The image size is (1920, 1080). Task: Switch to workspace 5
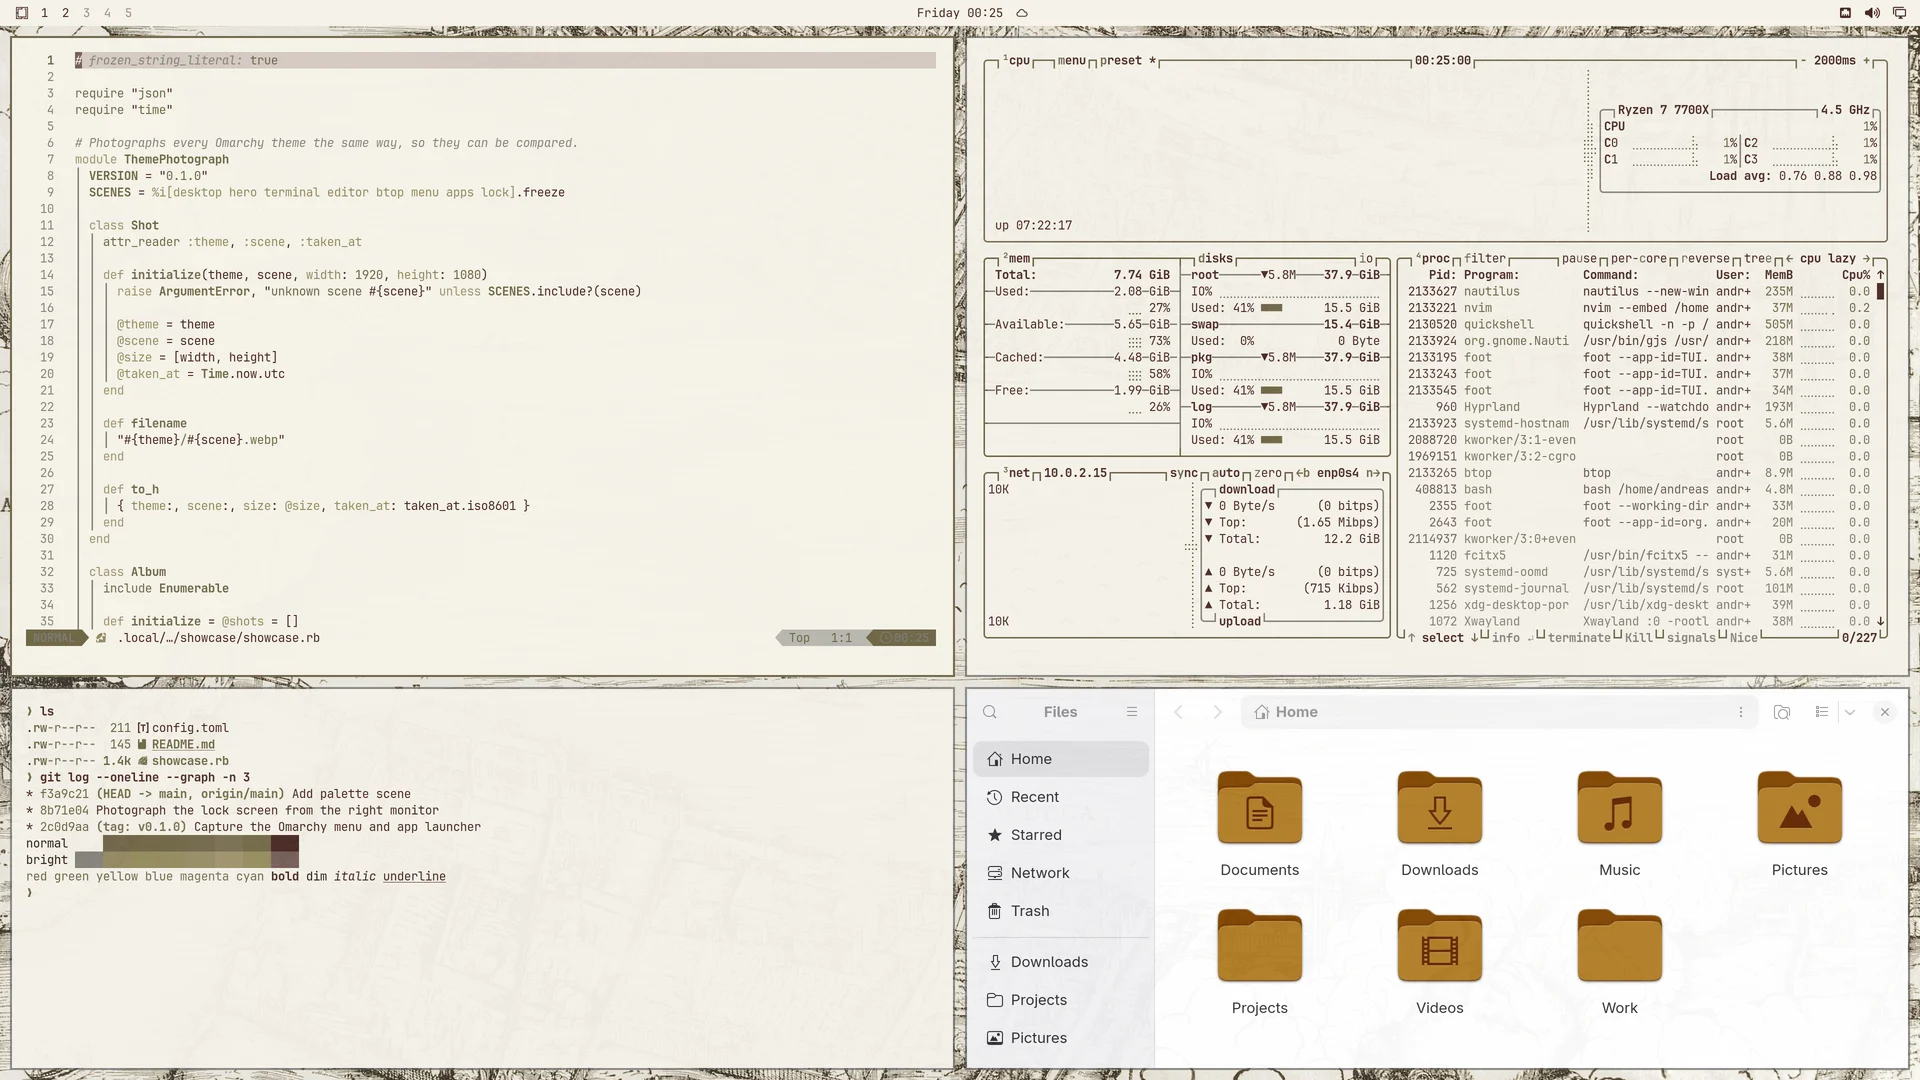coord(128,13)
